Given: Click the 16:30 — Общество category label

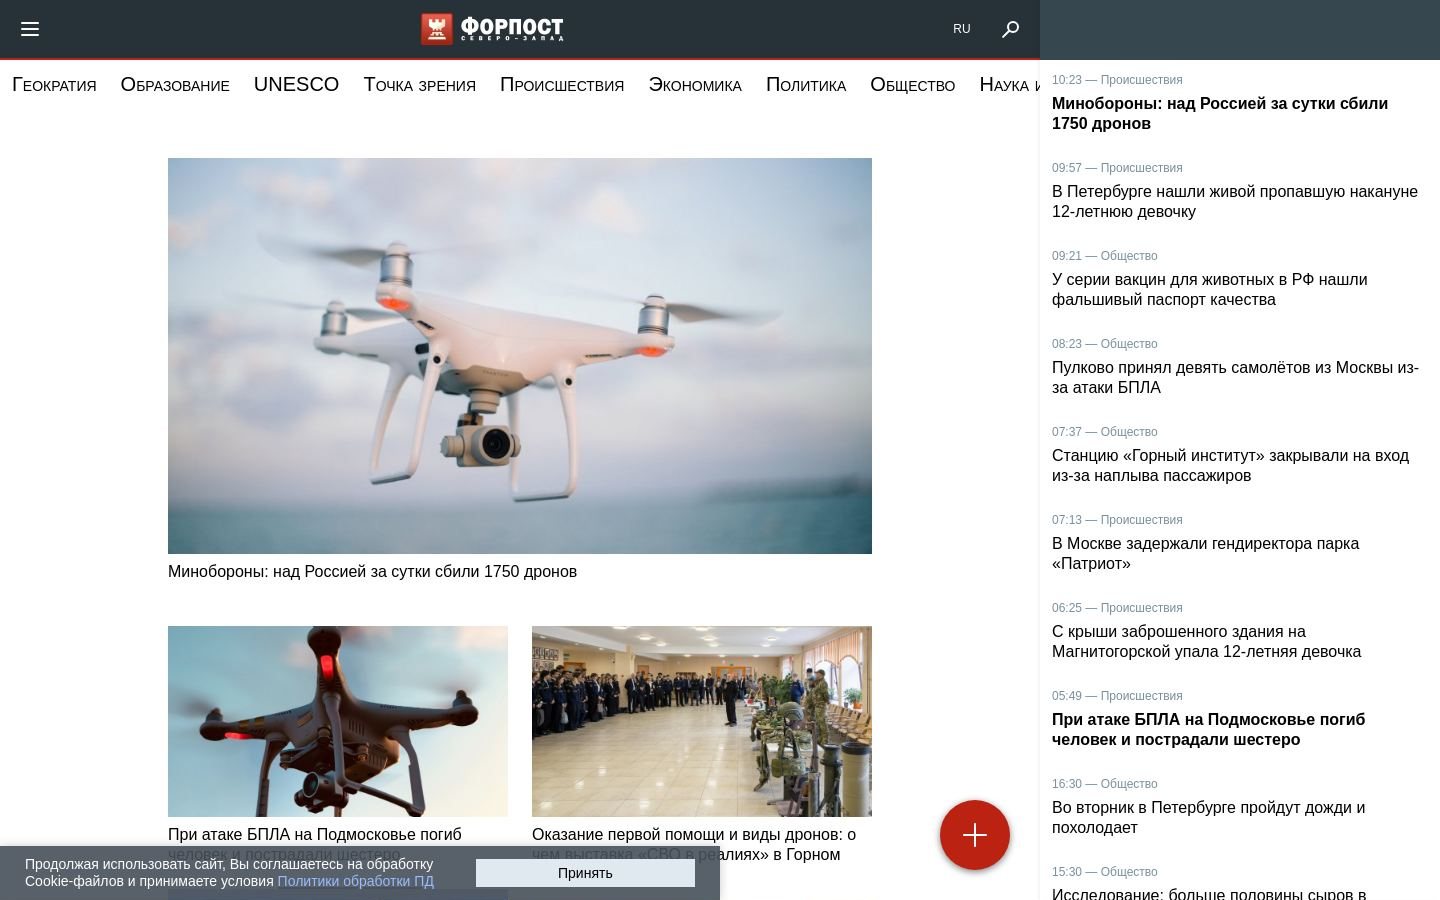Looking at the screenshot, I should 1104,784.
